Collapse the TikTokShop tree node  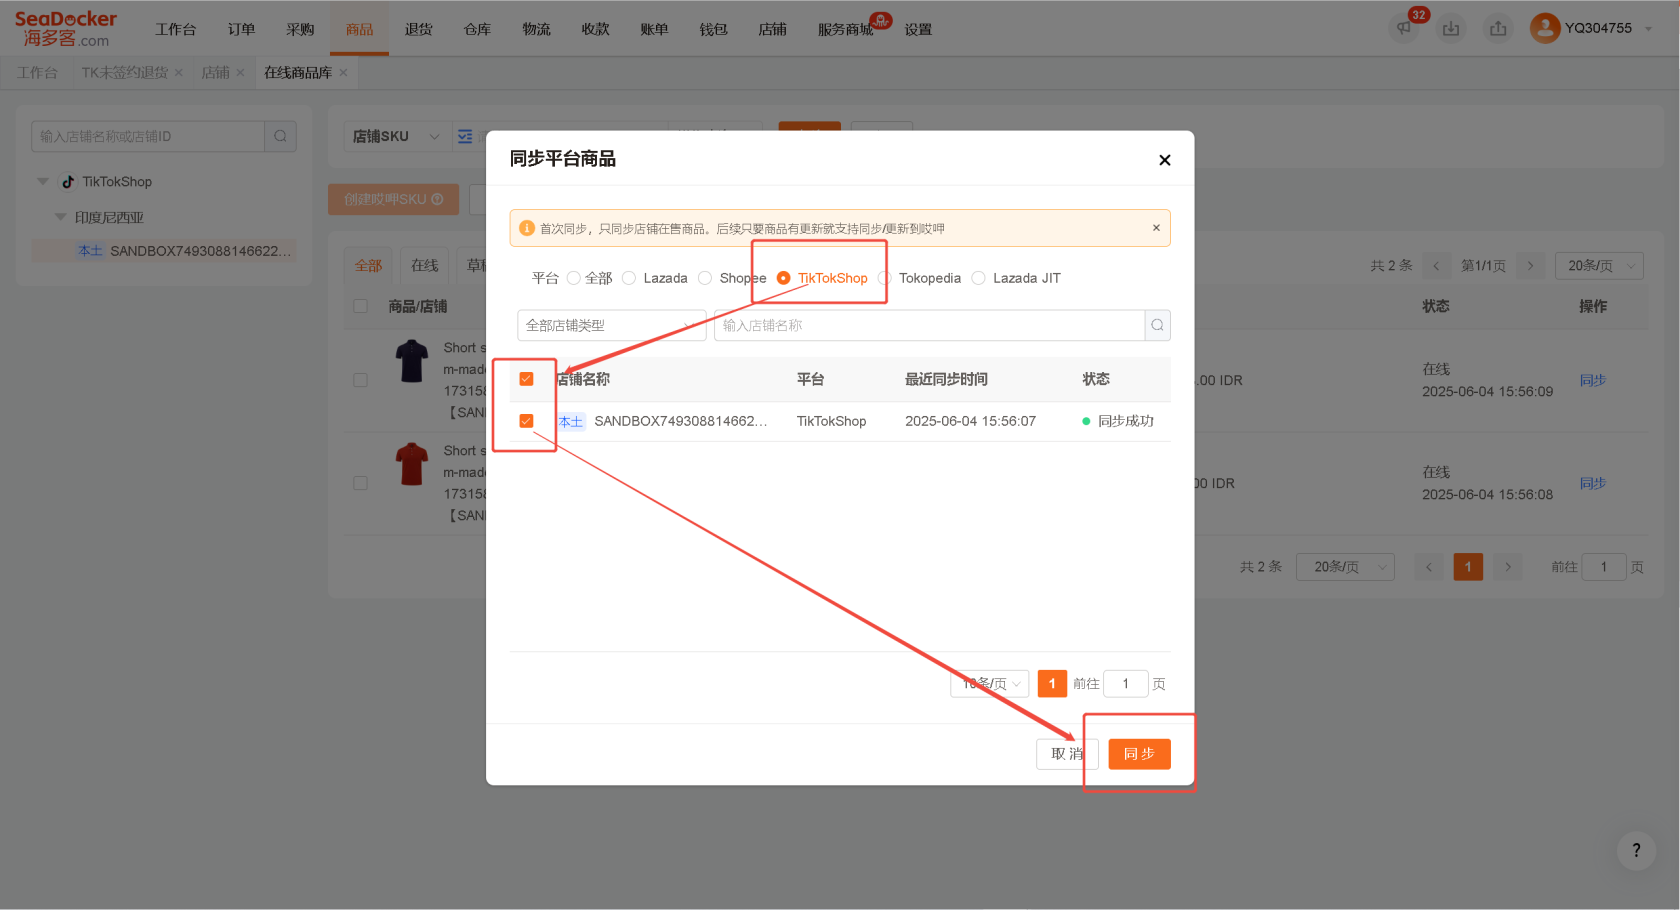pos(43,182)
